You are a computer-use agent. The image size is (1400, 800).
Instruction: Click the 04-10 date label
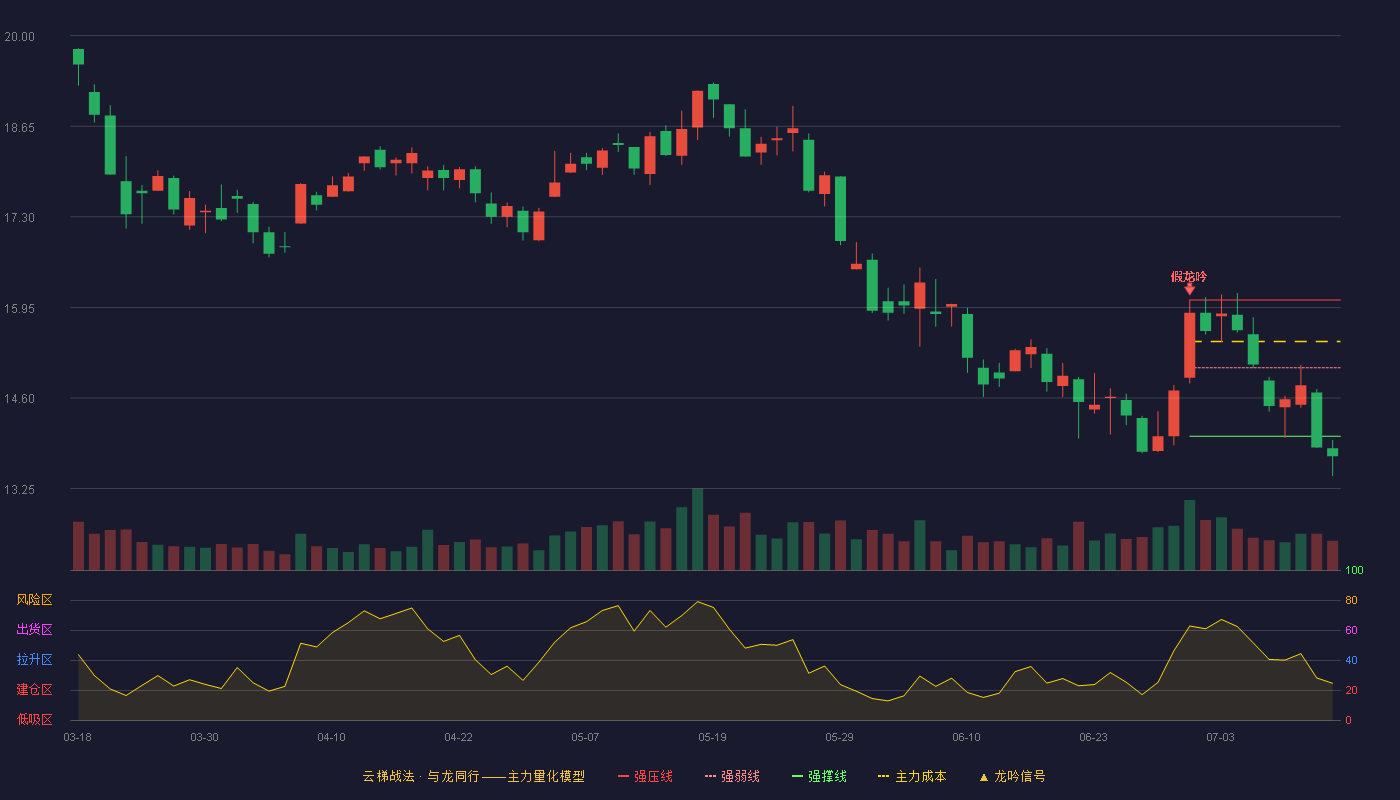pos(331,737)
